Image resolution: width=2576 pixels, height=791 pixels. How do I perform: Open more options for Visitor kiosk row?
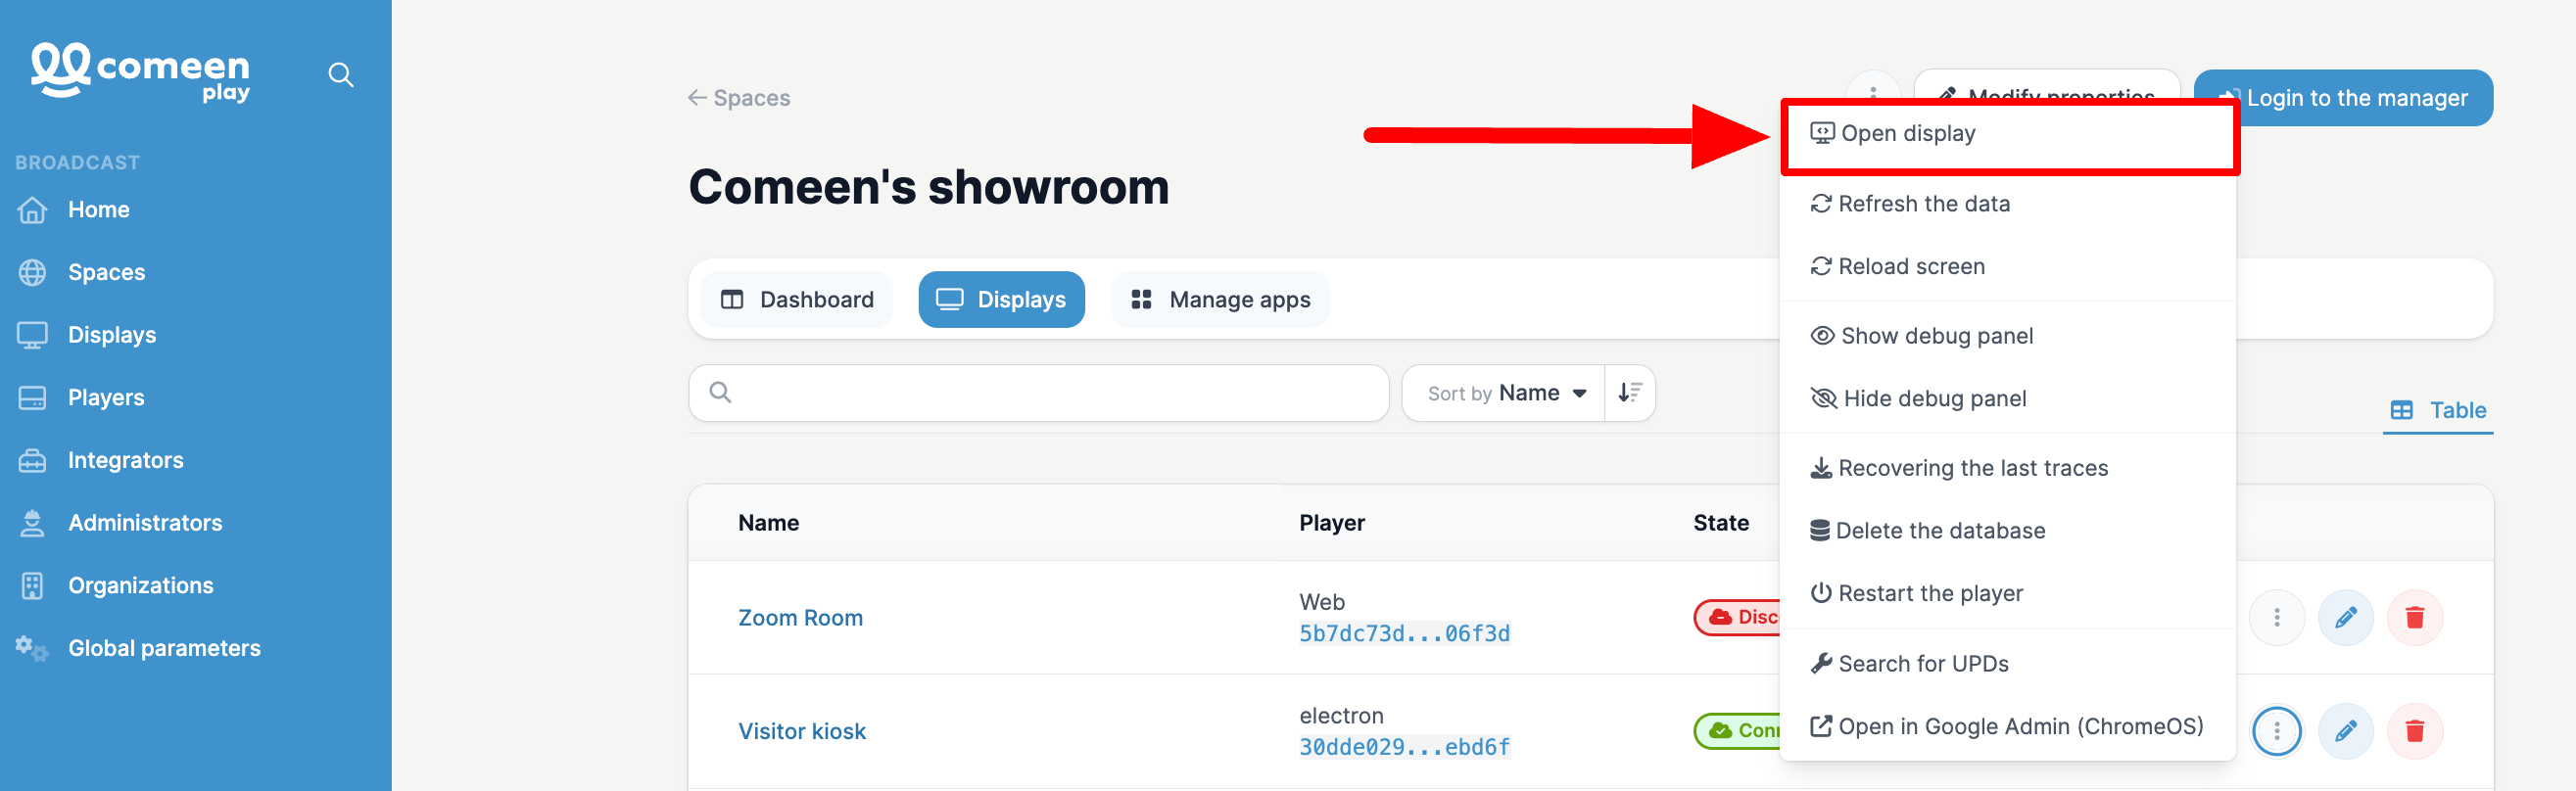(2277, 732)
